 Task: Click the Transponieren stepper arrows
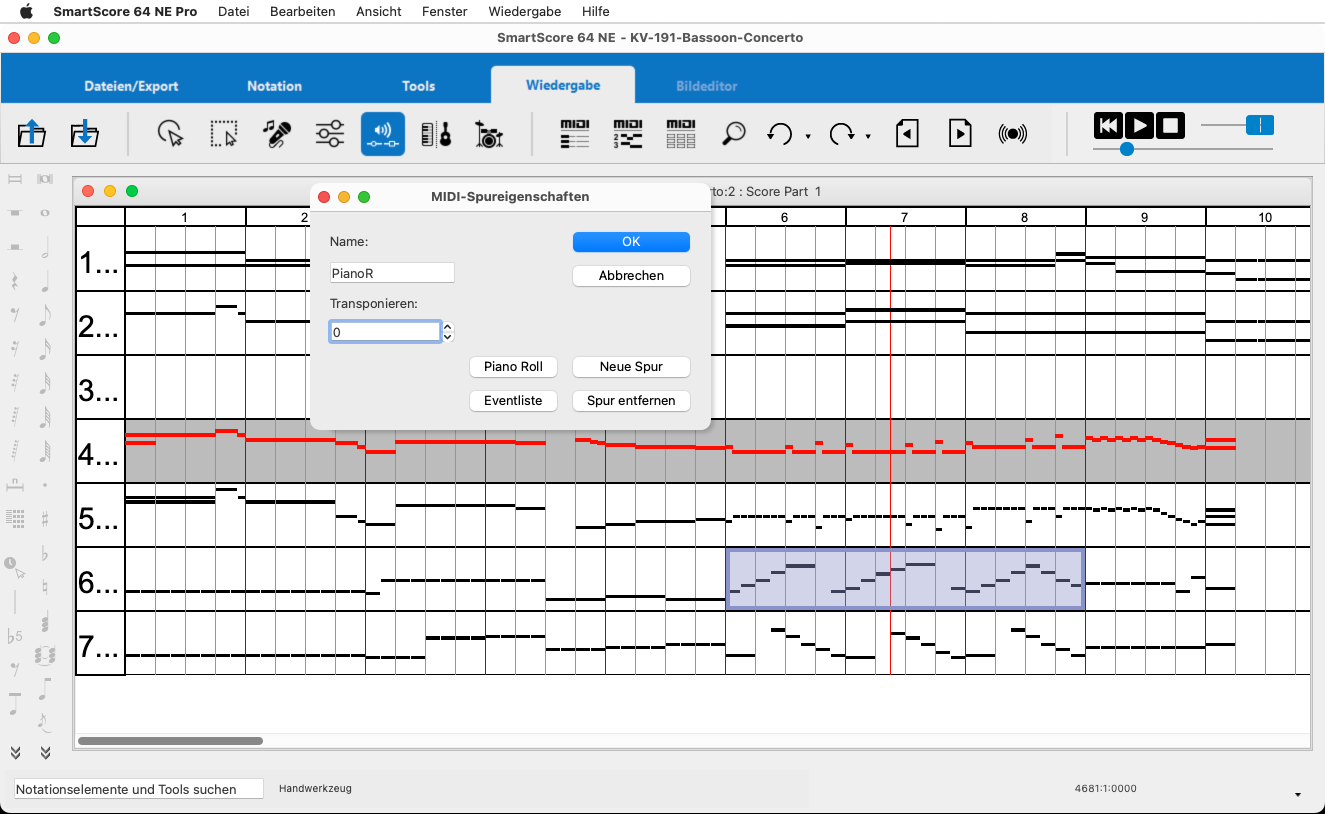pyautogui.click(x=448, y=331)
